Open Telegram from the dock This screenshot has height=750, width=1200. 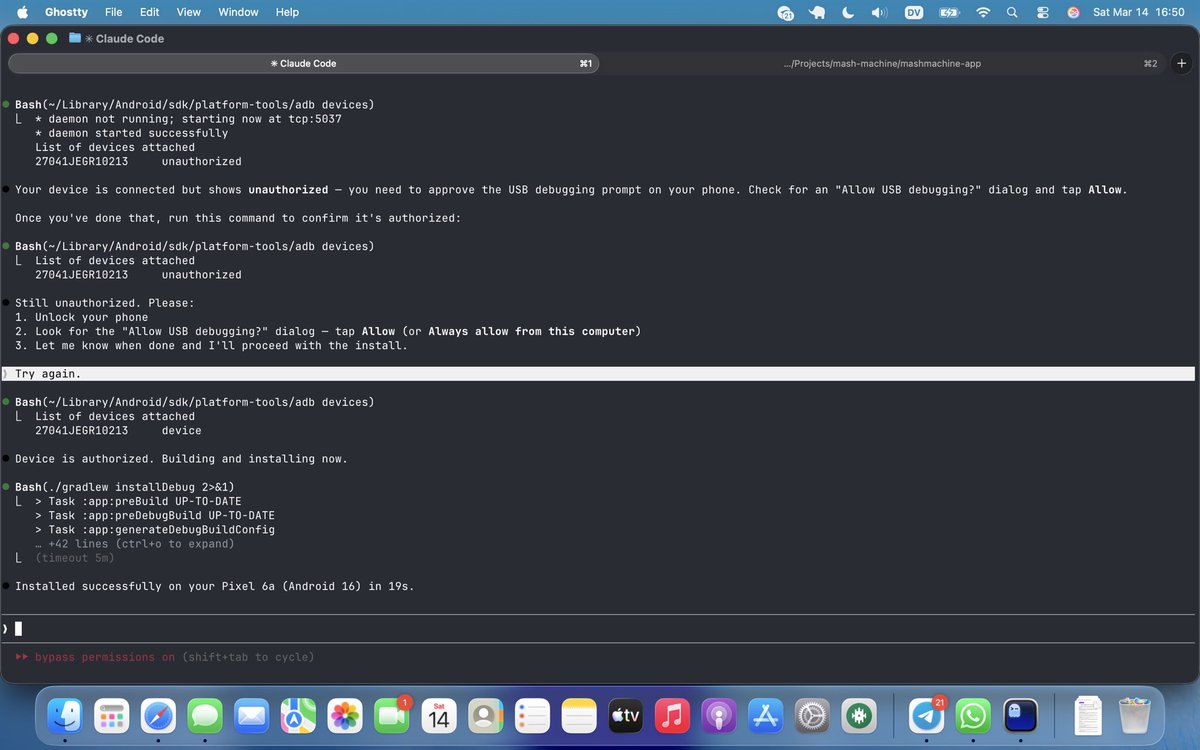(927, 715)
